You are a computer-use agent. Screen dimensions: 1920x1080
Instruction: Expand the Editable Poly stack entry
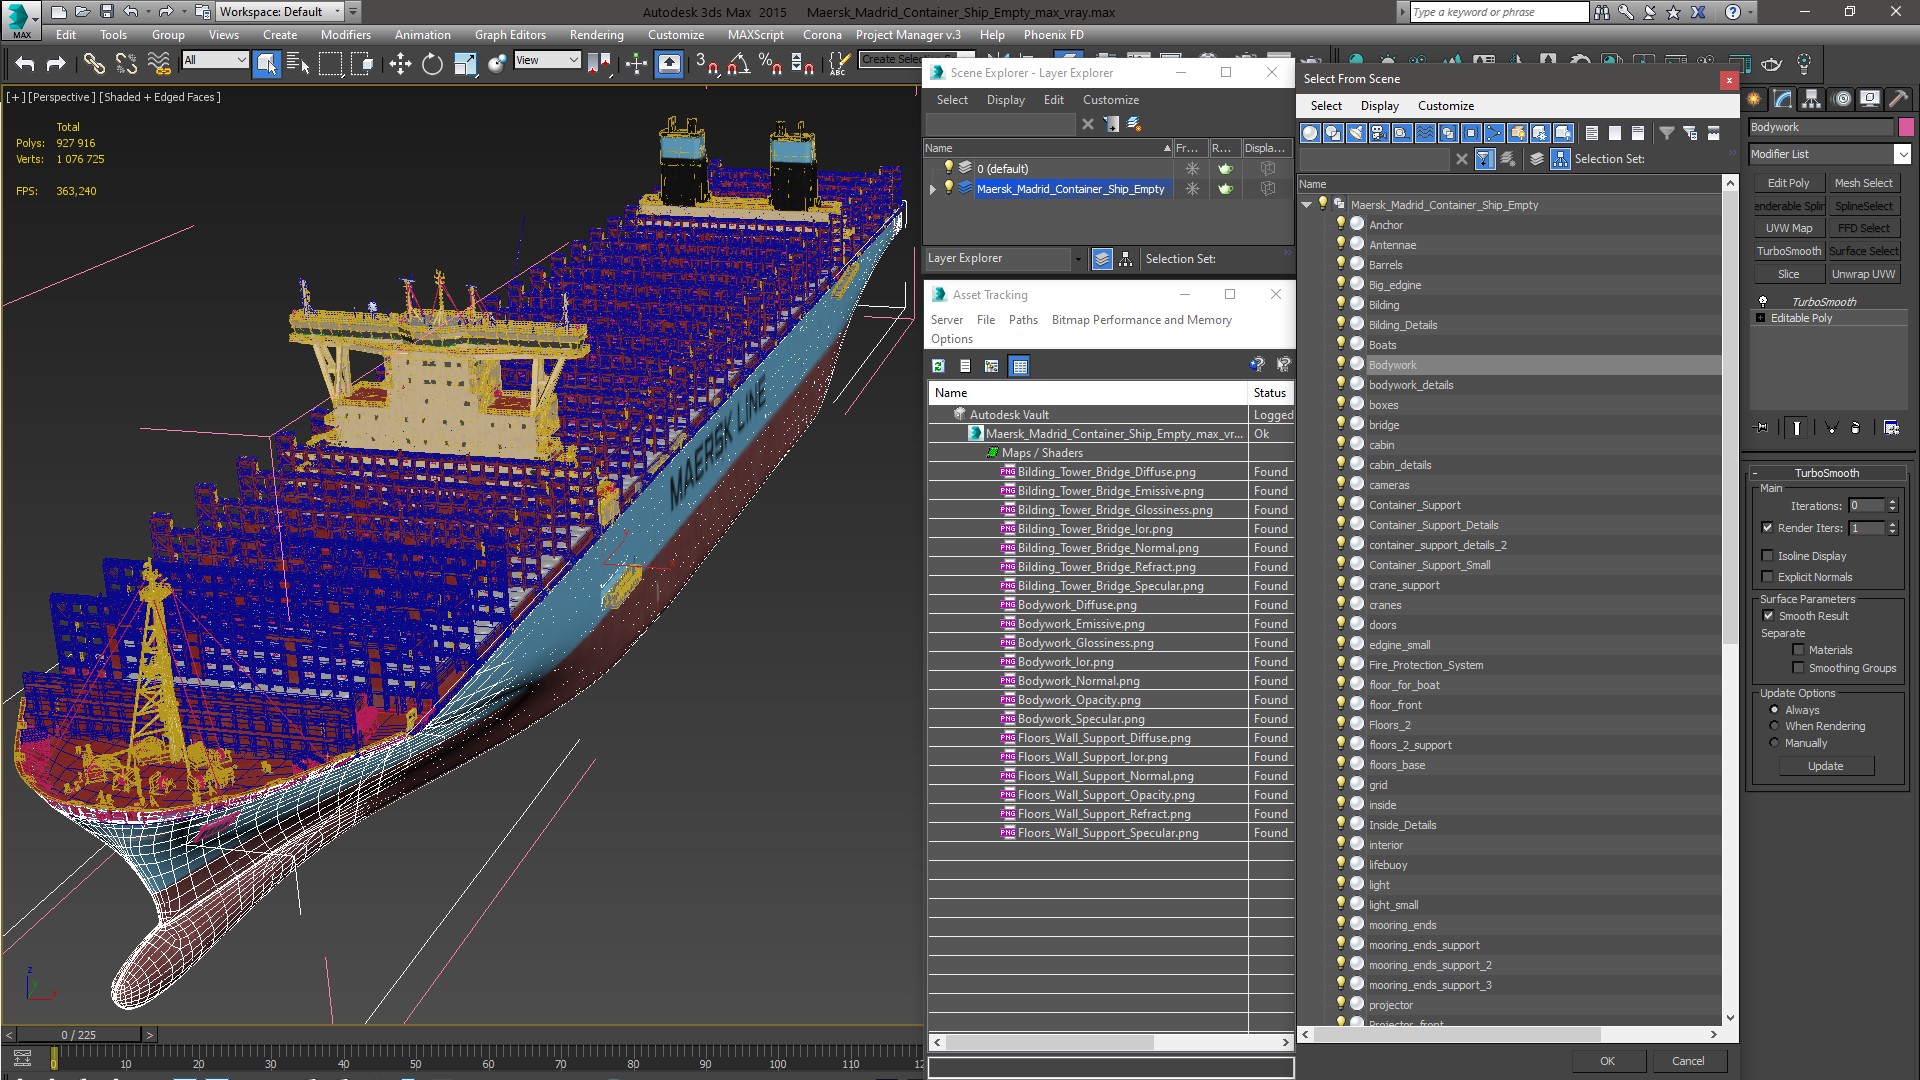[1761, 318]
